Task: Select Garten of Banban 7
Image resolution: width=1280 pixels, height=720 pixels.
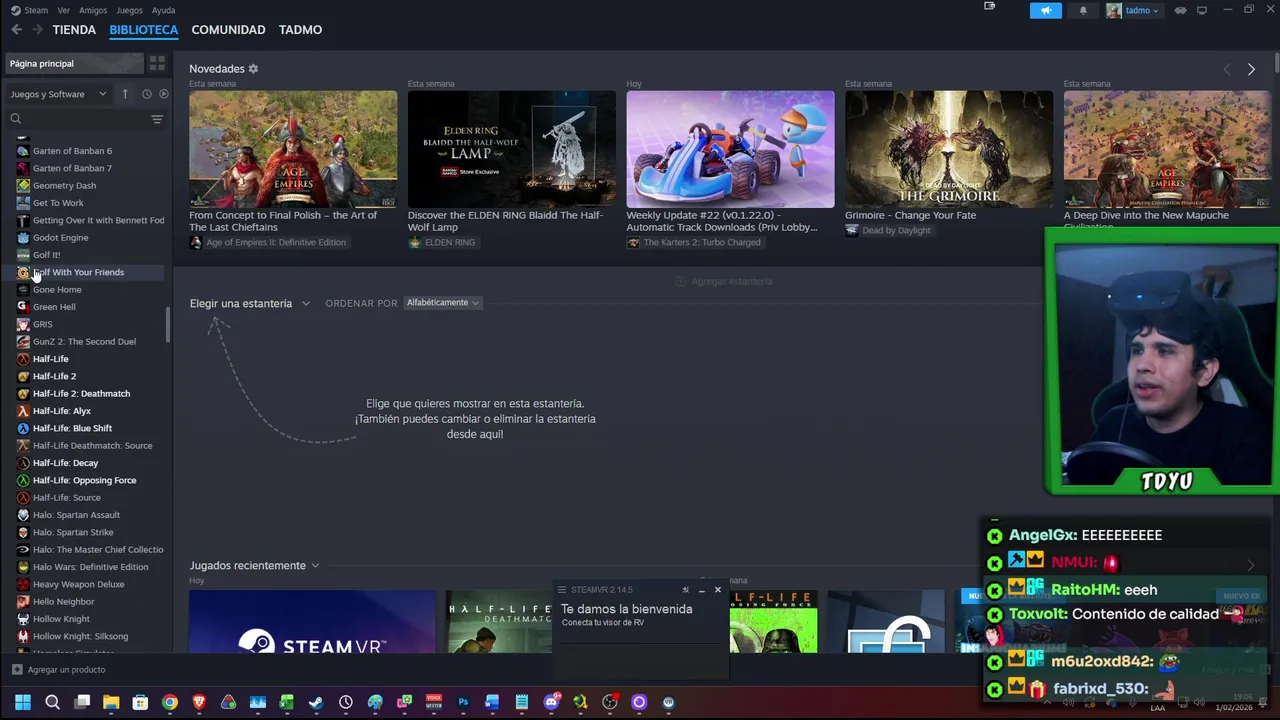Action: point(72,168)
